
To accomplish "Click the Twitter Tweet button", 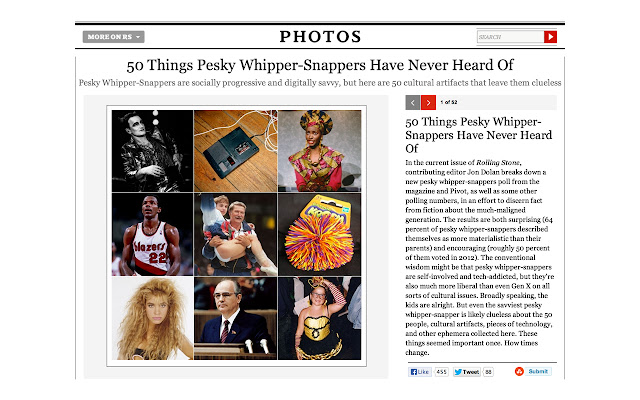I will pyautogui.click(x=467, y=372).
